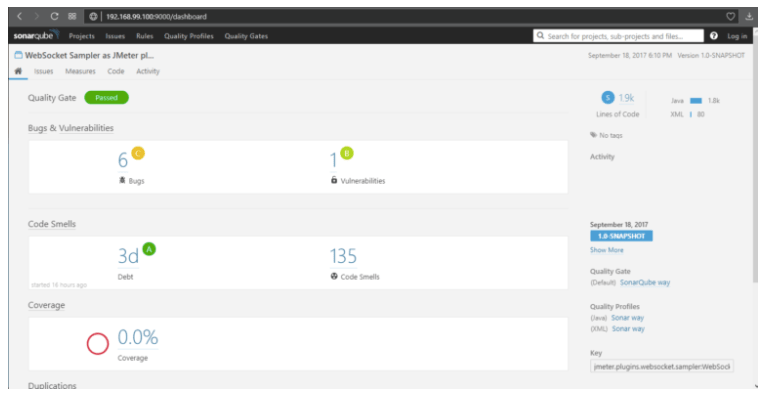Click the Show More link
This screenshot has height=398, width=771.
tap(607, 250)
